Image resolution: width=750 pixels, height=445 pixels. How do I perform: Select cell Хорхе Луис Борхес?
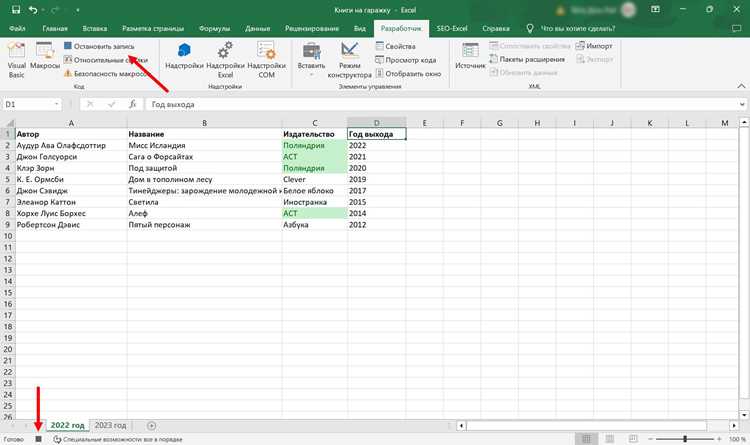71,213
